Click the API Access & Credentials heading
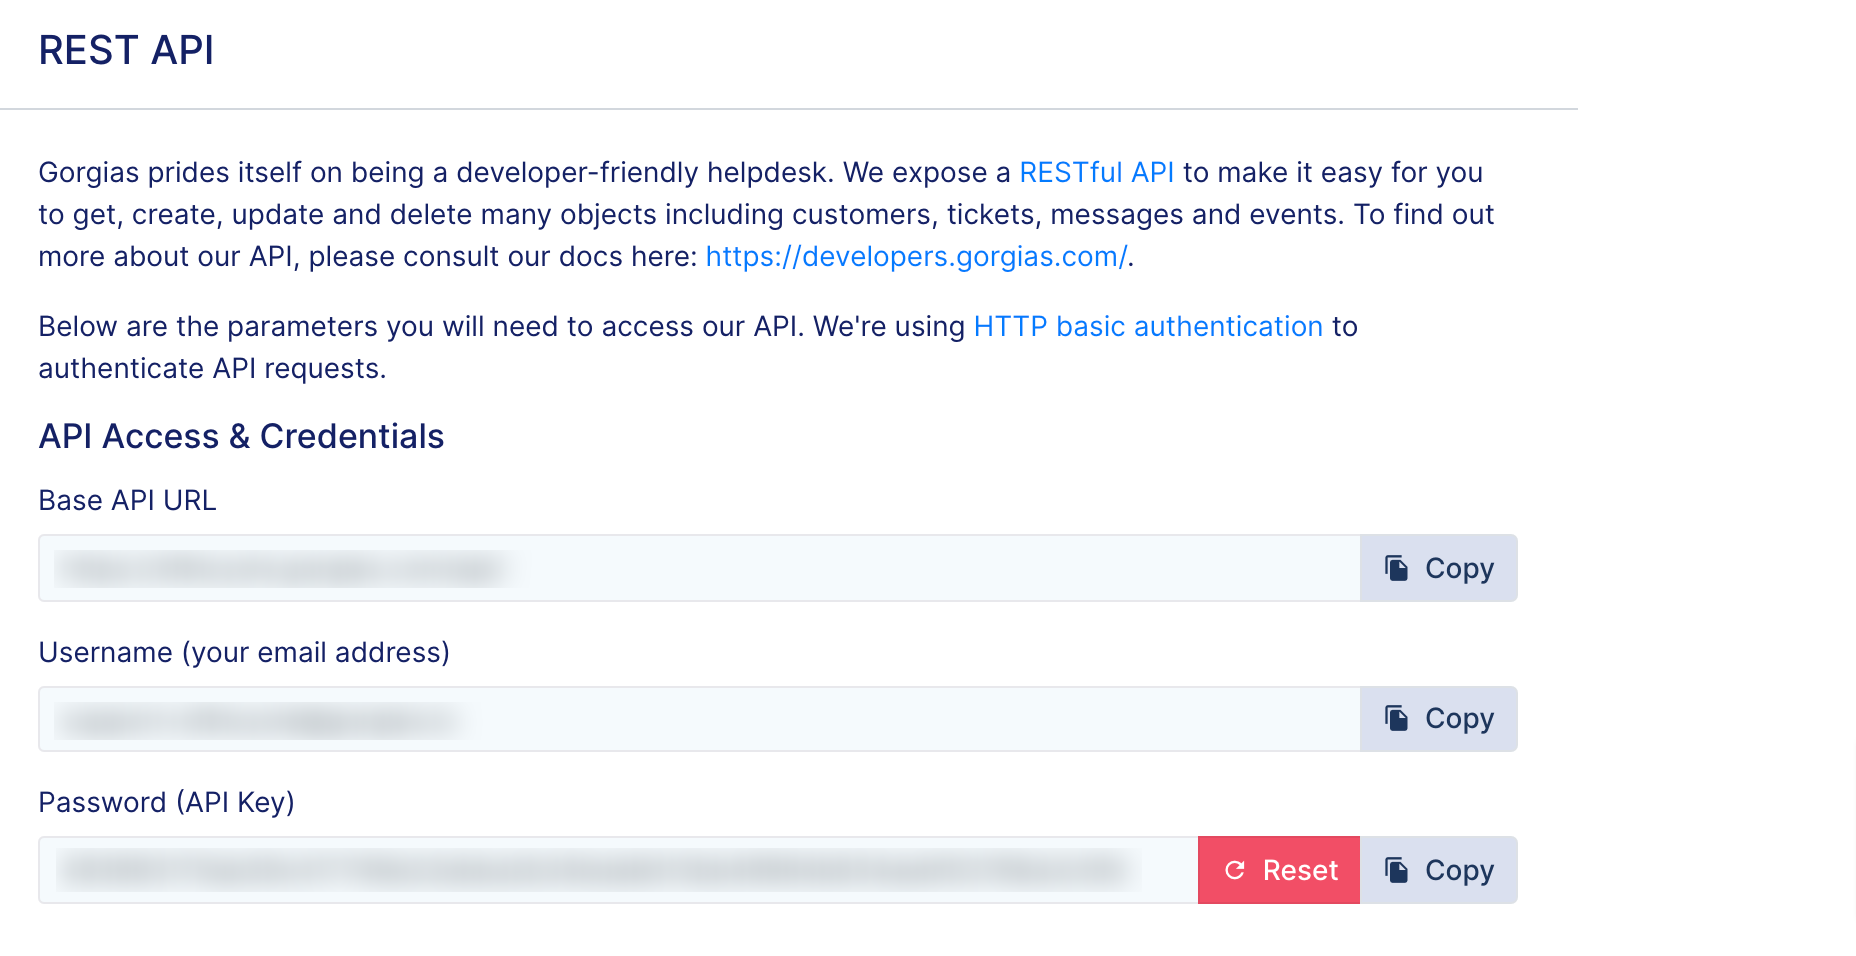1856x956 pixels. [241, 436]
